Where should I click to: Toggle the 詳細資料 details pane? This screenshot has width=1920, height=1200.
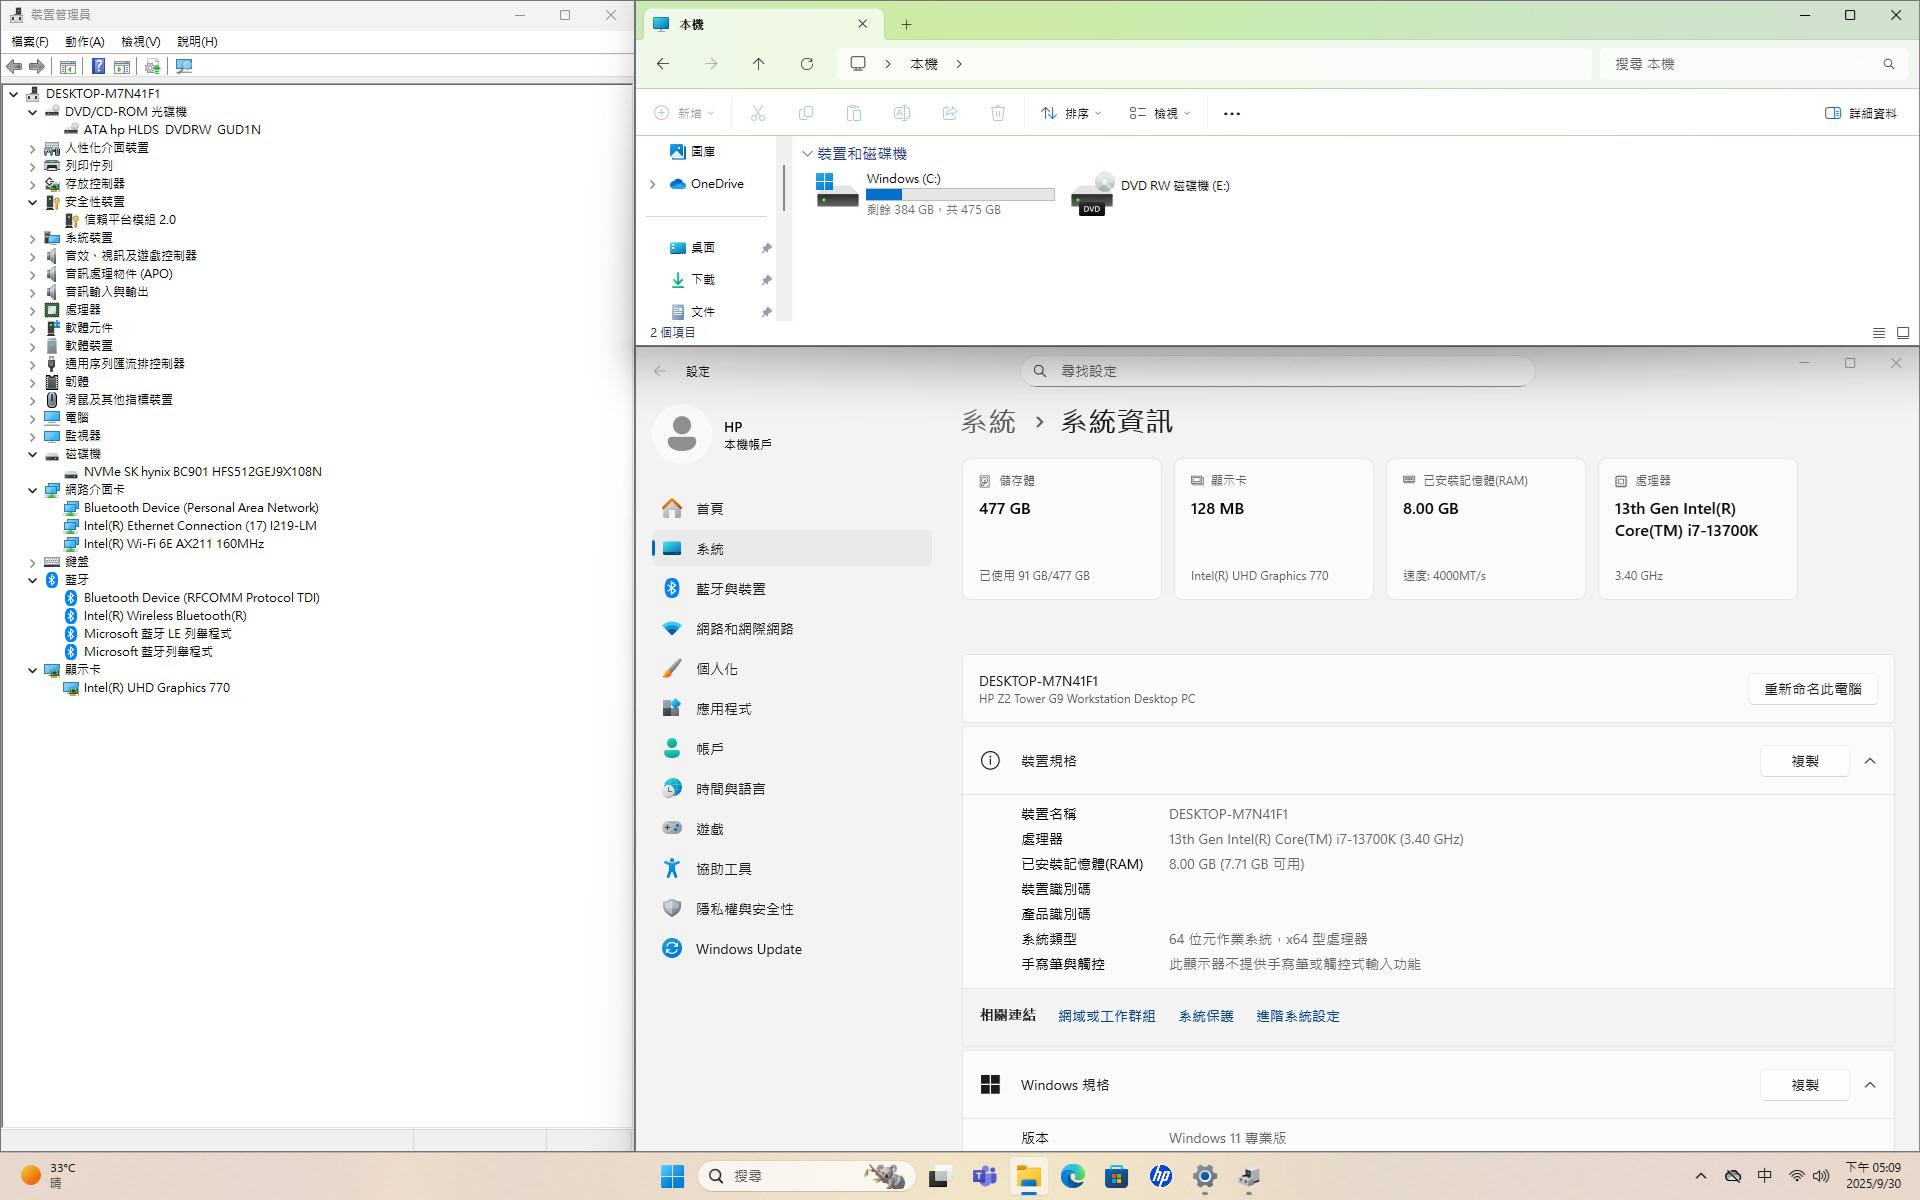pyautogui.click(x=1860, y=113)
